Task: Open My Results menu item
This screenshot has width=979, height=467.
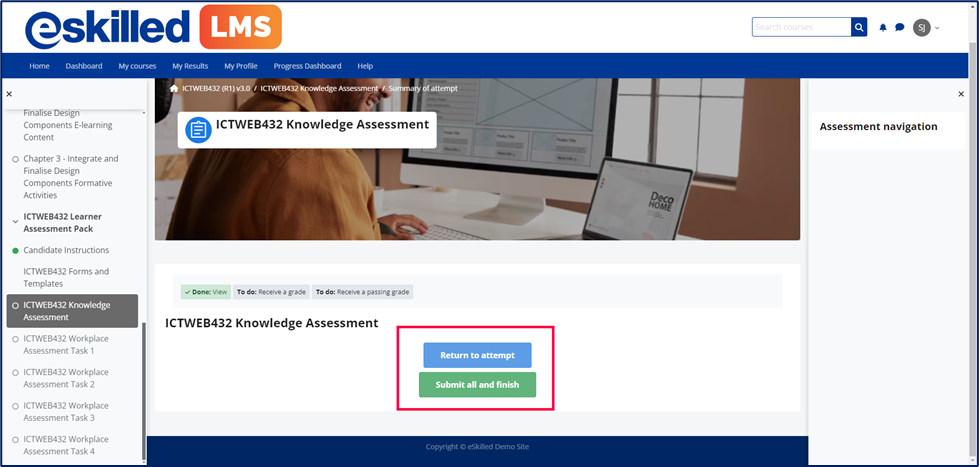Action: click(190, 66)
